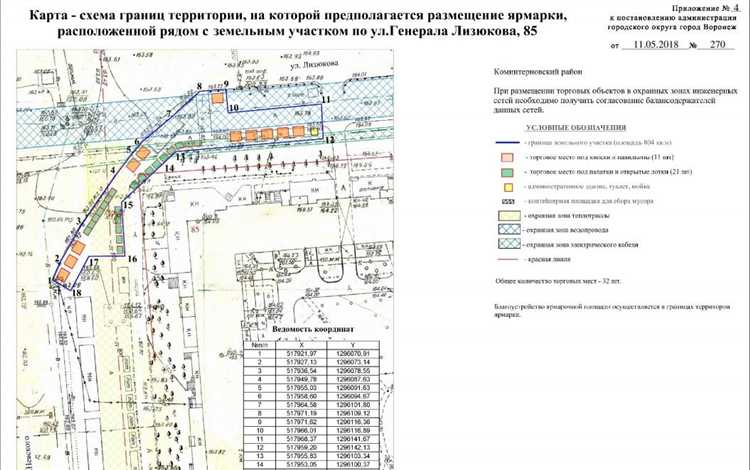The height and width of the screenshot is (470, 750).
Task: Click the water pipeline zone hatch symbol
Action: [508, 230]
